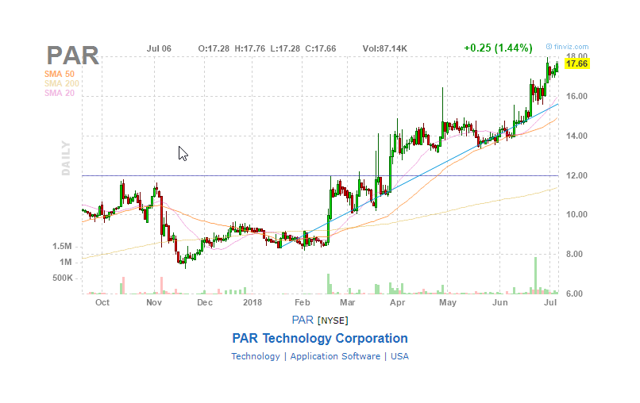The width and height of the screenshot is (640, 403).
Task: Click the Dec month label on the time axis
Action: coord(204,303)
